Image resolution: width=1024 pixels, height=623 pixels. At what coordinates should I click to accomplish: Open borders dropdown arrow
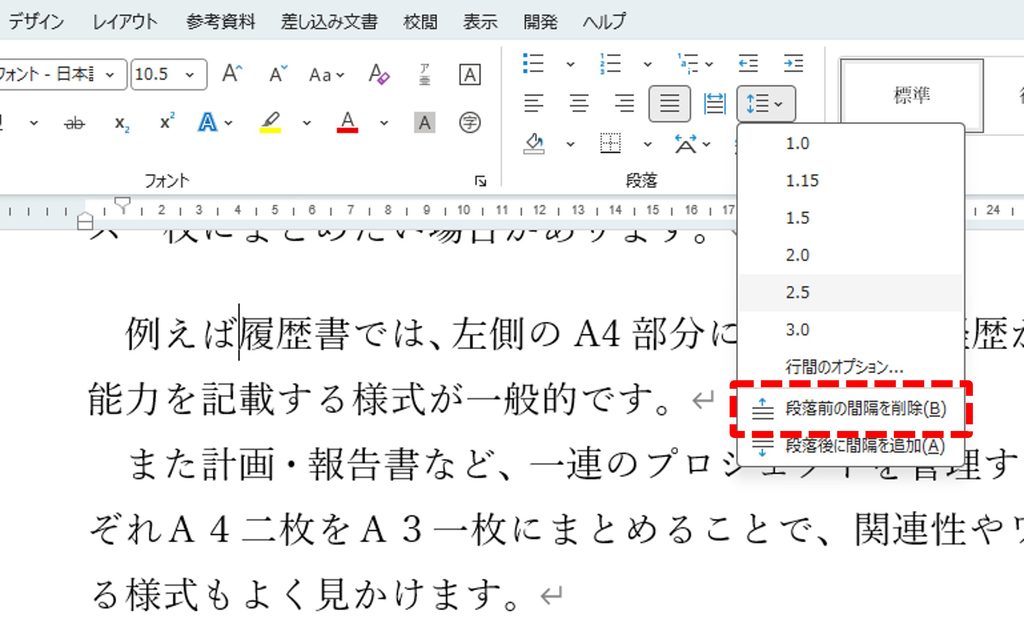647,144
